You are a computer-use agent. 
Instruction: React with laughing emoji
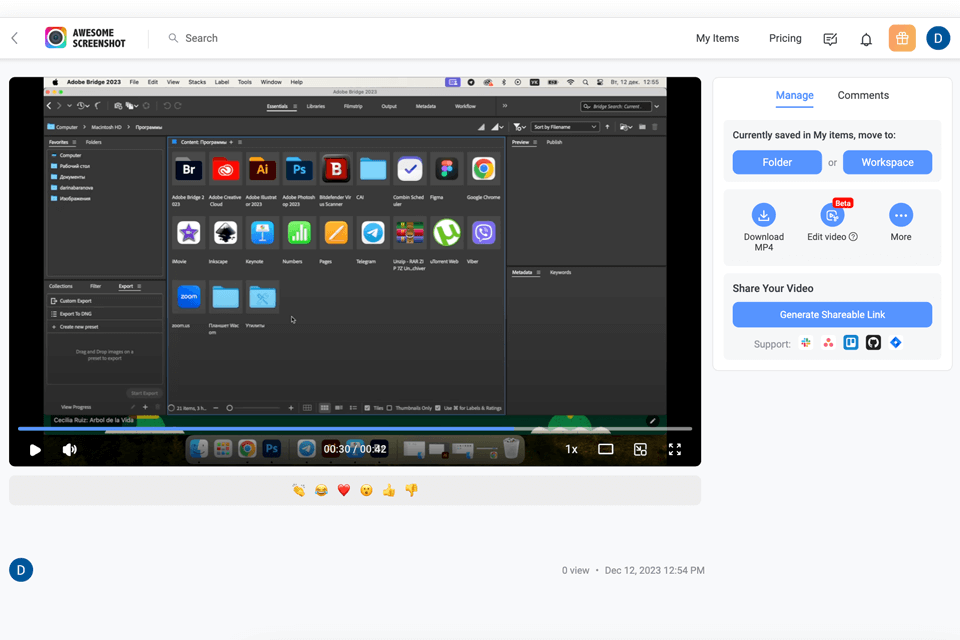click(x=321, y=490)
